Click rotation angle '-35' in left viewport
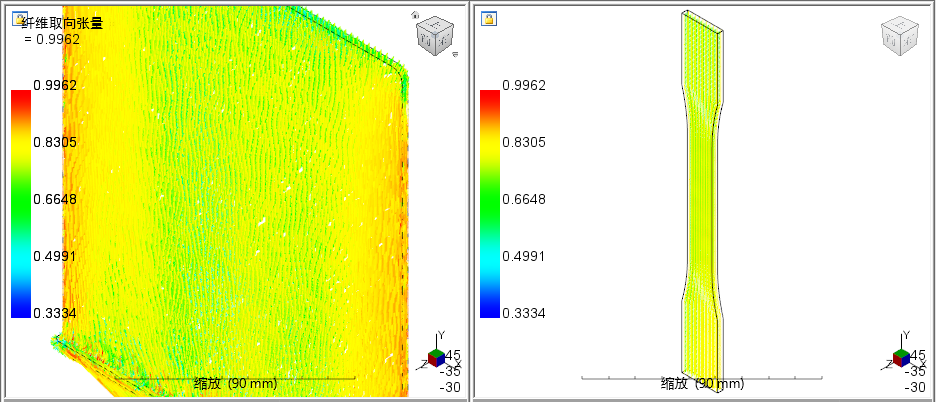This screenshot has height=402, width=936. 449,371
